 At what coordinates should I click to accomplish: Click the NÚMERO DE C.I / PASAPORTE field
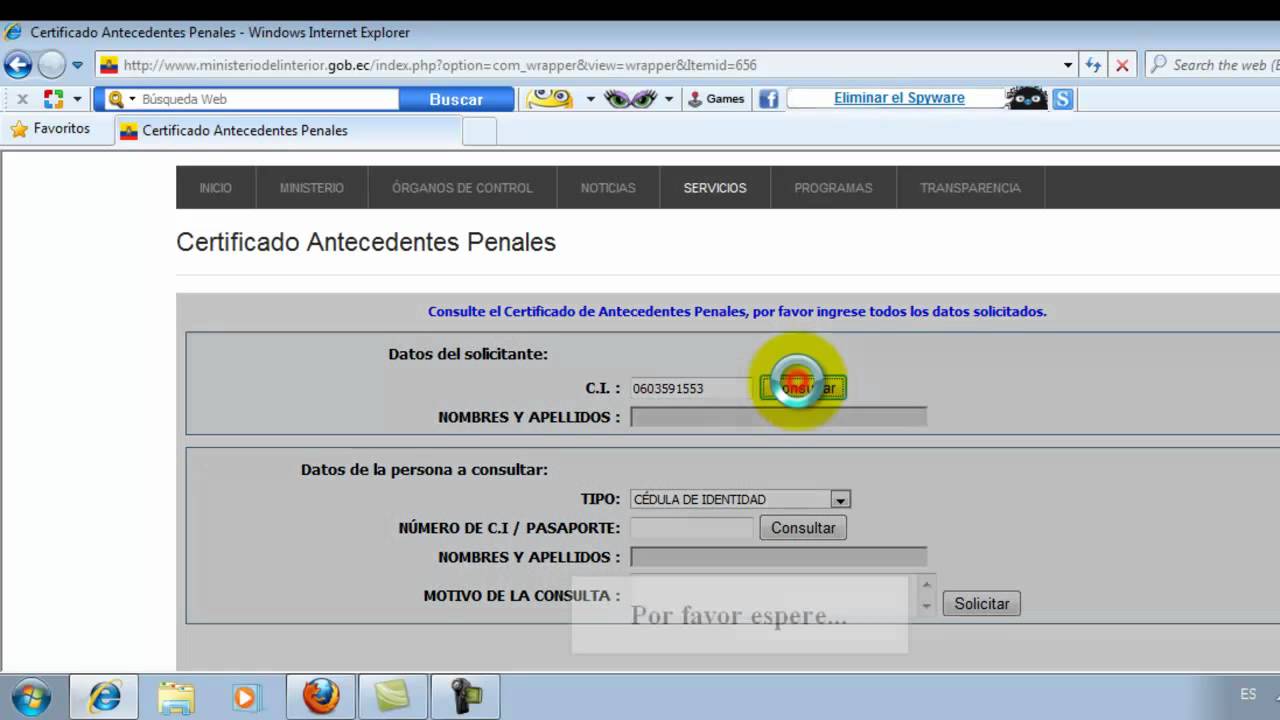[691, 528]
